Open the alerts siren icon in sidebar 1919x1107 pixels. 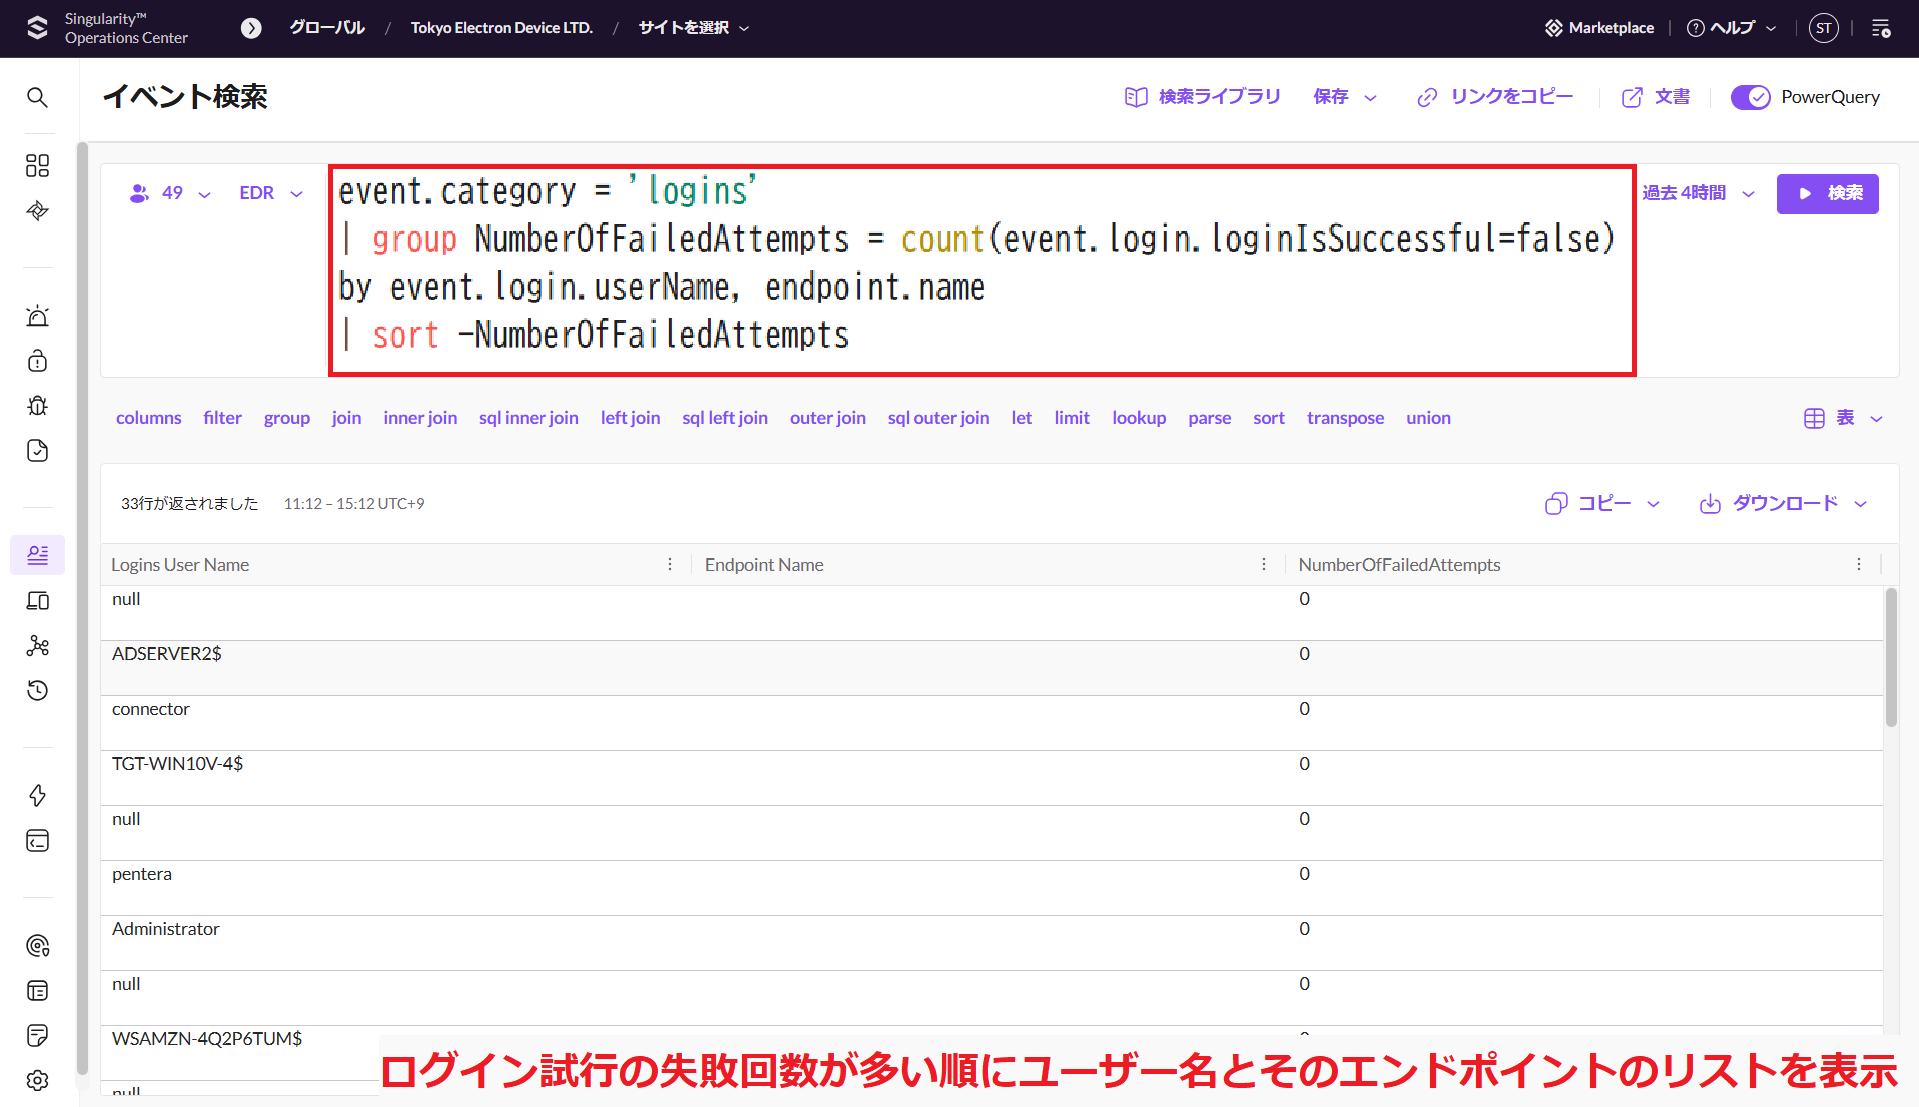click(37, 316)
